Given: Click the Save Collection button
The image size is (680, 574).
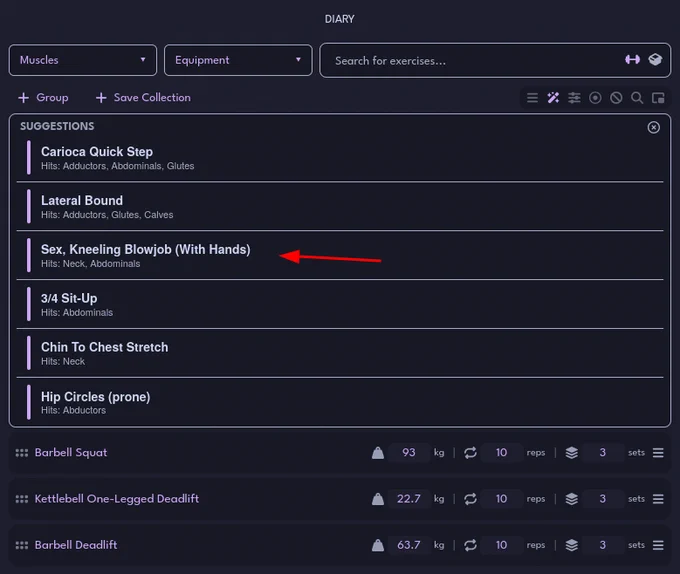Looking at the screenshot, I should pyautogui.click(x=143, y=98).
